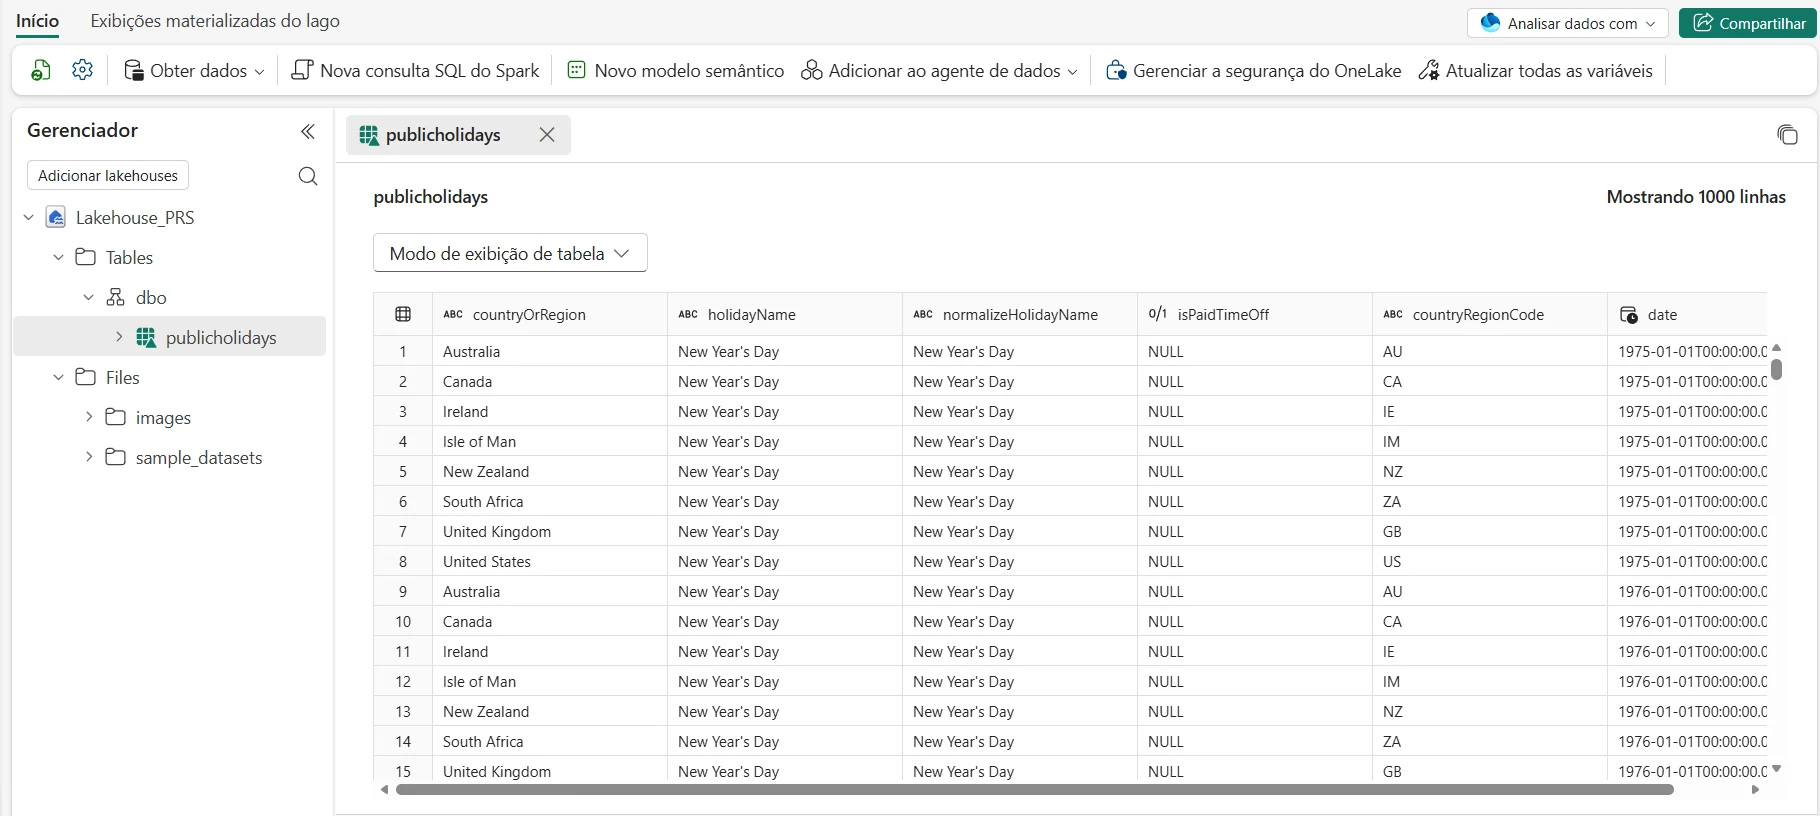Collapse the Files folder
Viewport: 1820px width, 816px height.
point(59,377)
